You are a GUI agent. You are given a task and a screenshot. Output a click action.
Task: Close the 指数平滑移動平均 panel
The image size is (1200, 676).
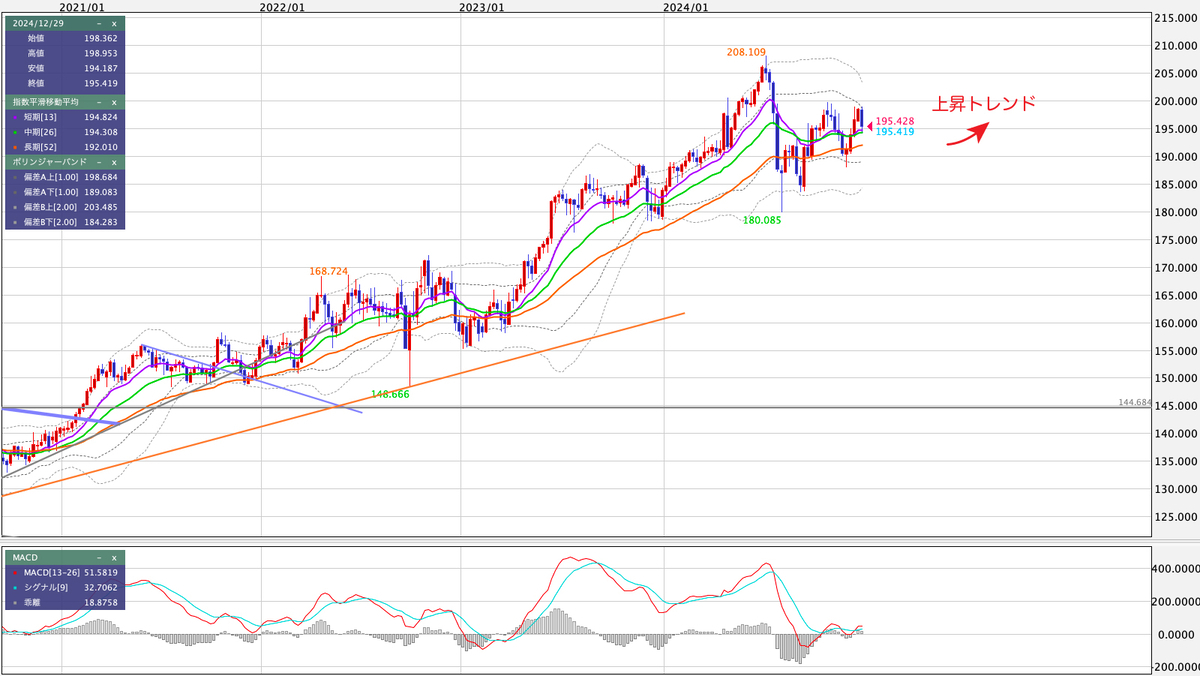point(113,102)
